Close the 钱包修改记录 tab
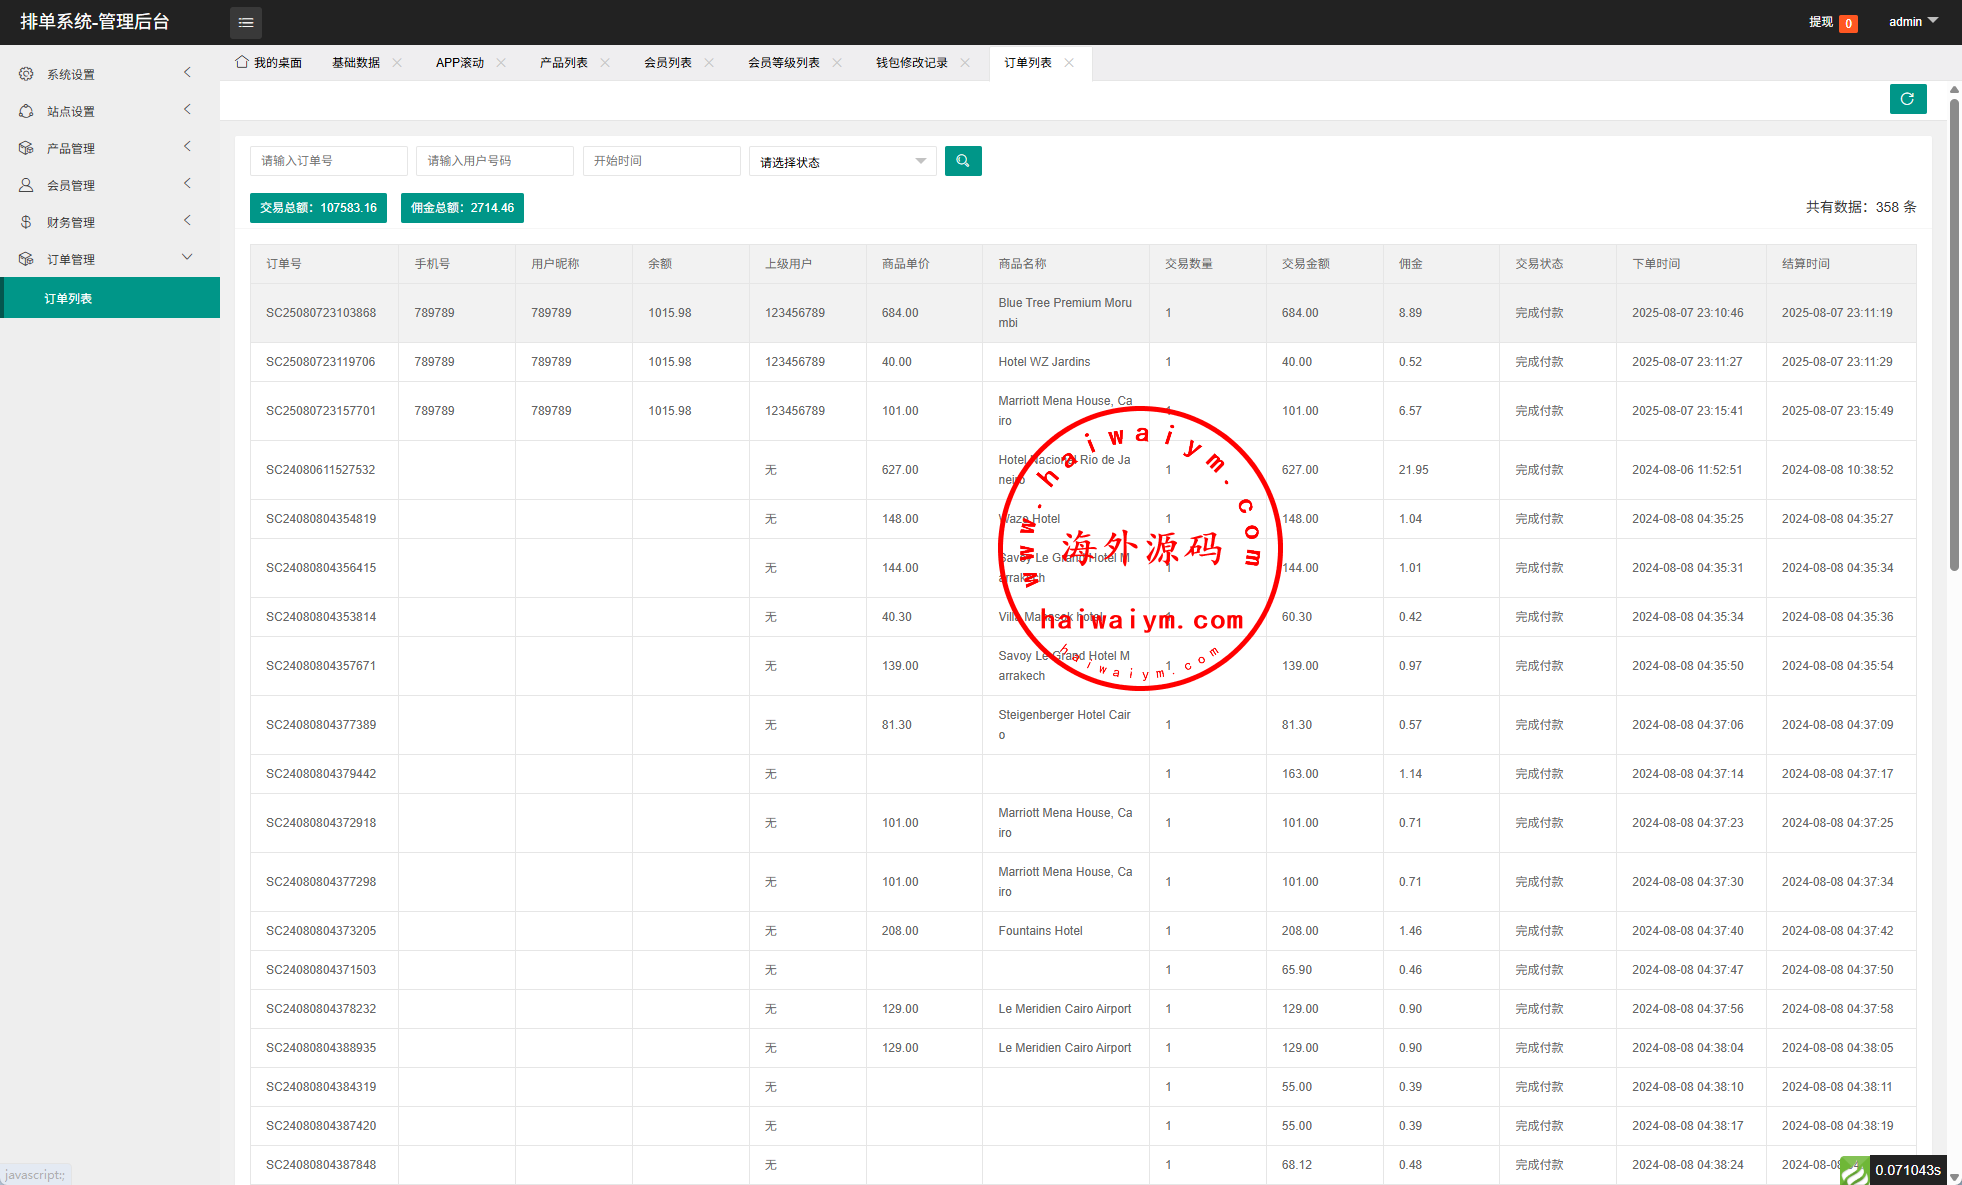The image size is (1962, 1185). [x=965, y=62]
